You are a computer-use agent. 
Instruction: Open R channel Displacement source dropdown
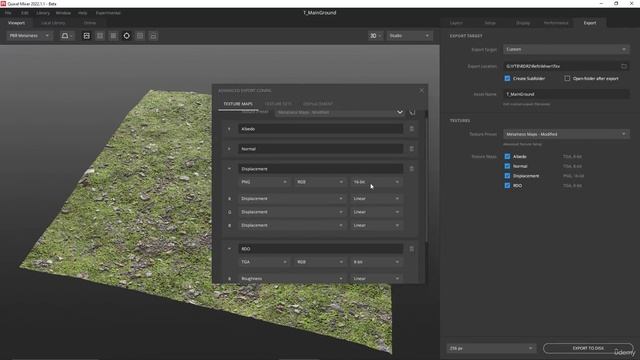point(292,199)
